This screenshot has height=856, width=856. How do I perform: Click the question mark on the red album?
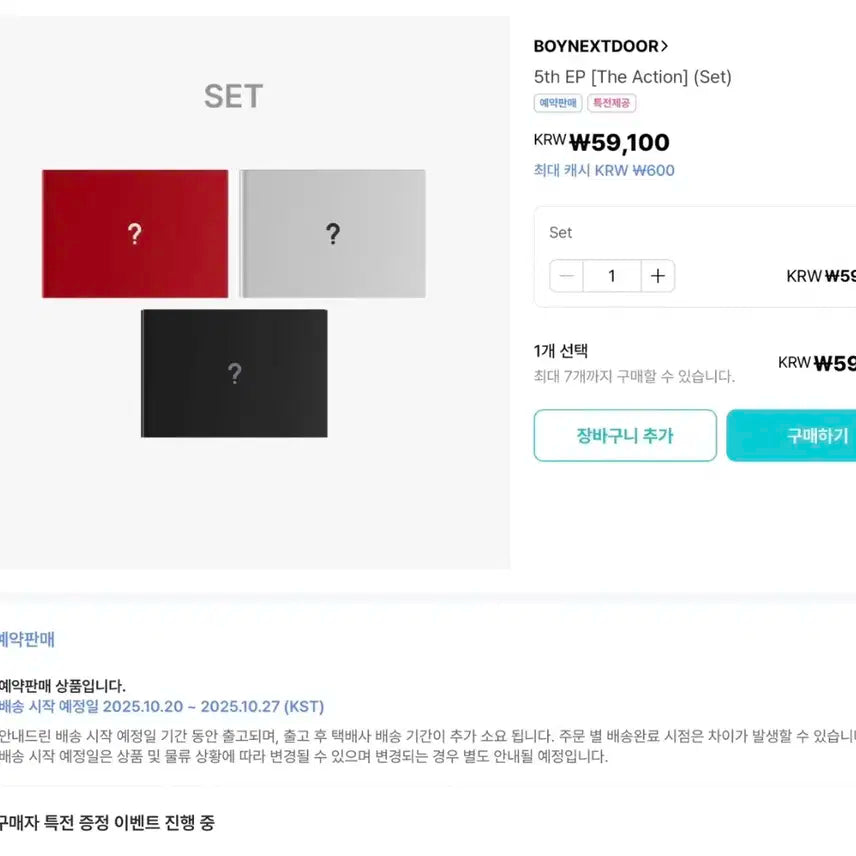[134, 234]
